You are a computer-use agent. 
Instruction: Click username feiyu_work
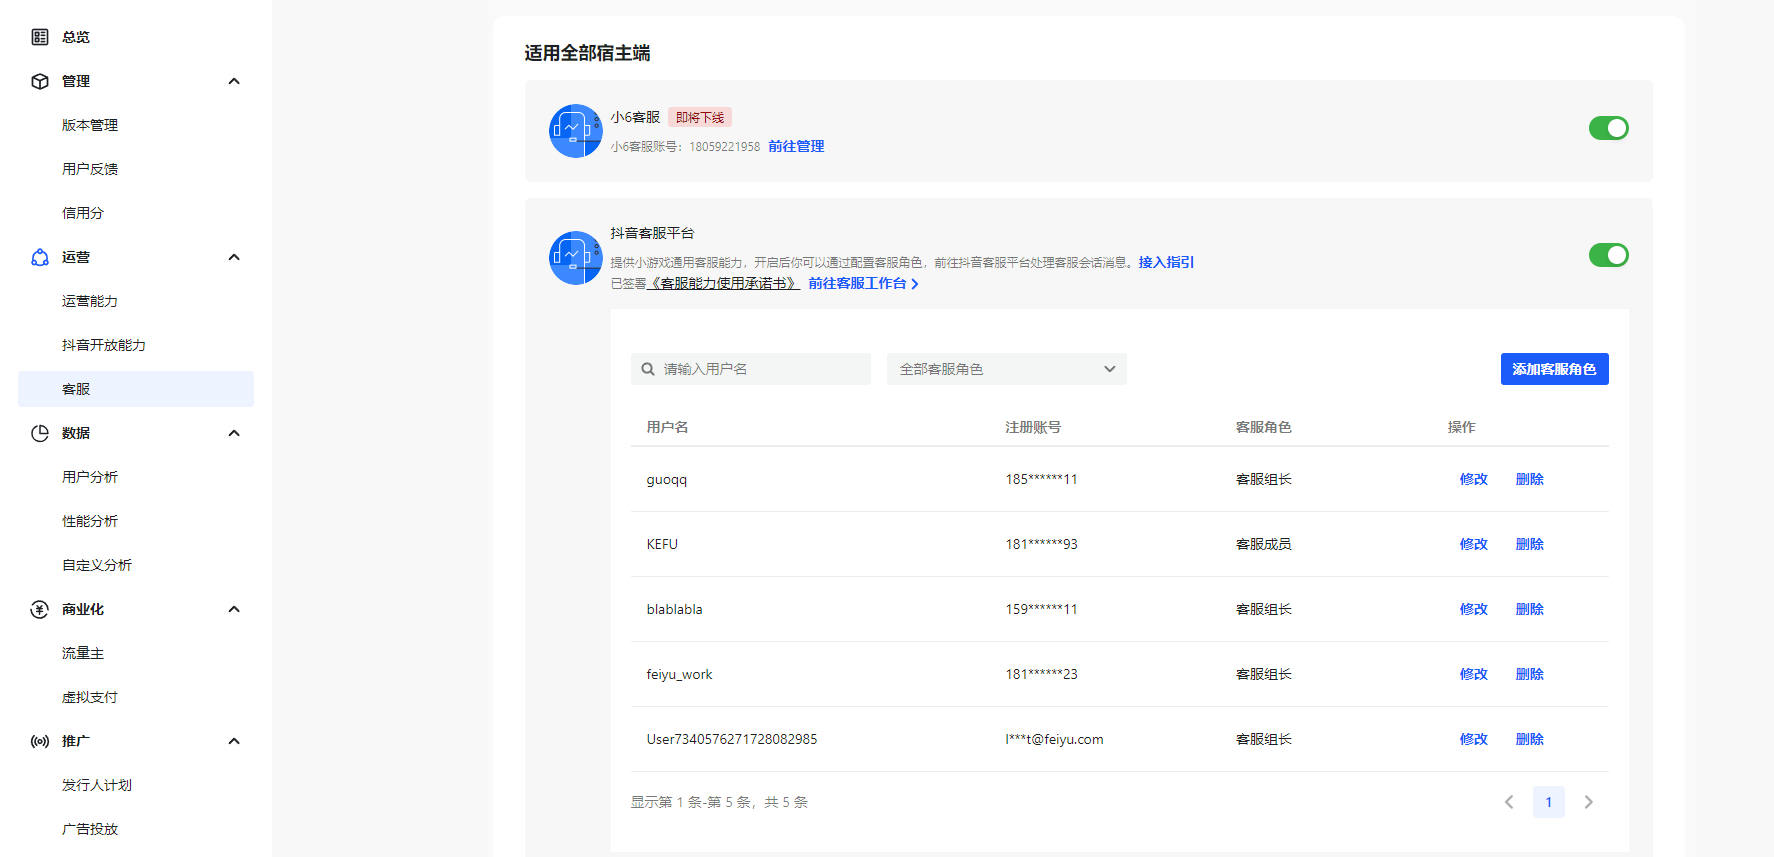click(679, 674)
